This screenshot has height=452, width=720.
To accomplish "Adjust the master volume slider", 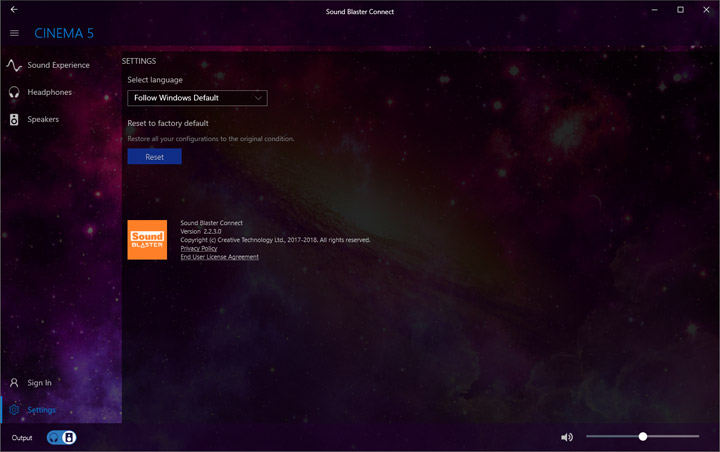I will 642,436.
